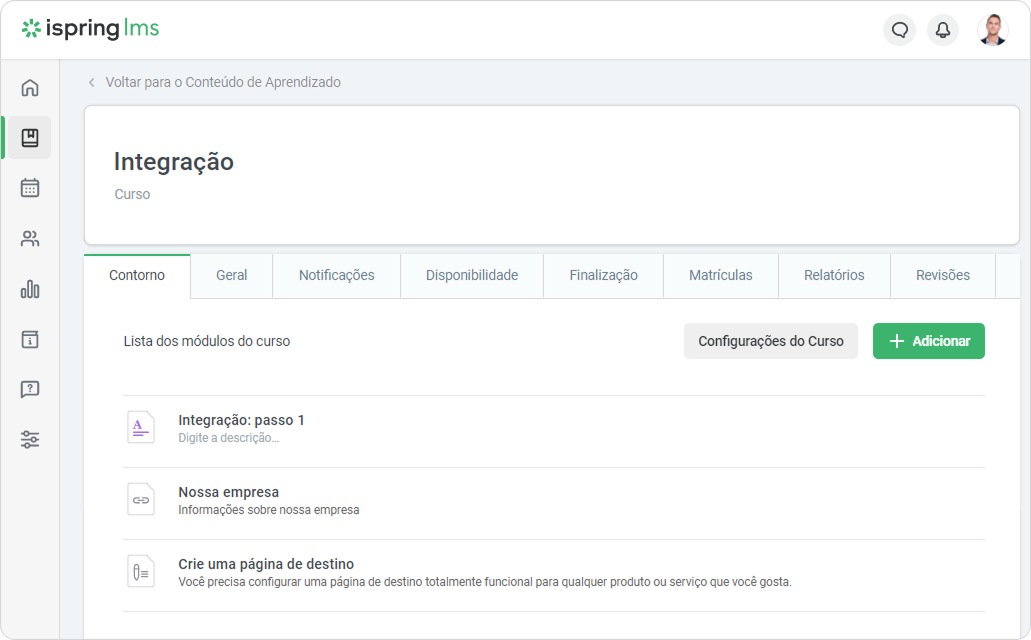Screen dimensions: 1031x640
Task: Open the Nossa empresa link module
Action: point(228,492)
